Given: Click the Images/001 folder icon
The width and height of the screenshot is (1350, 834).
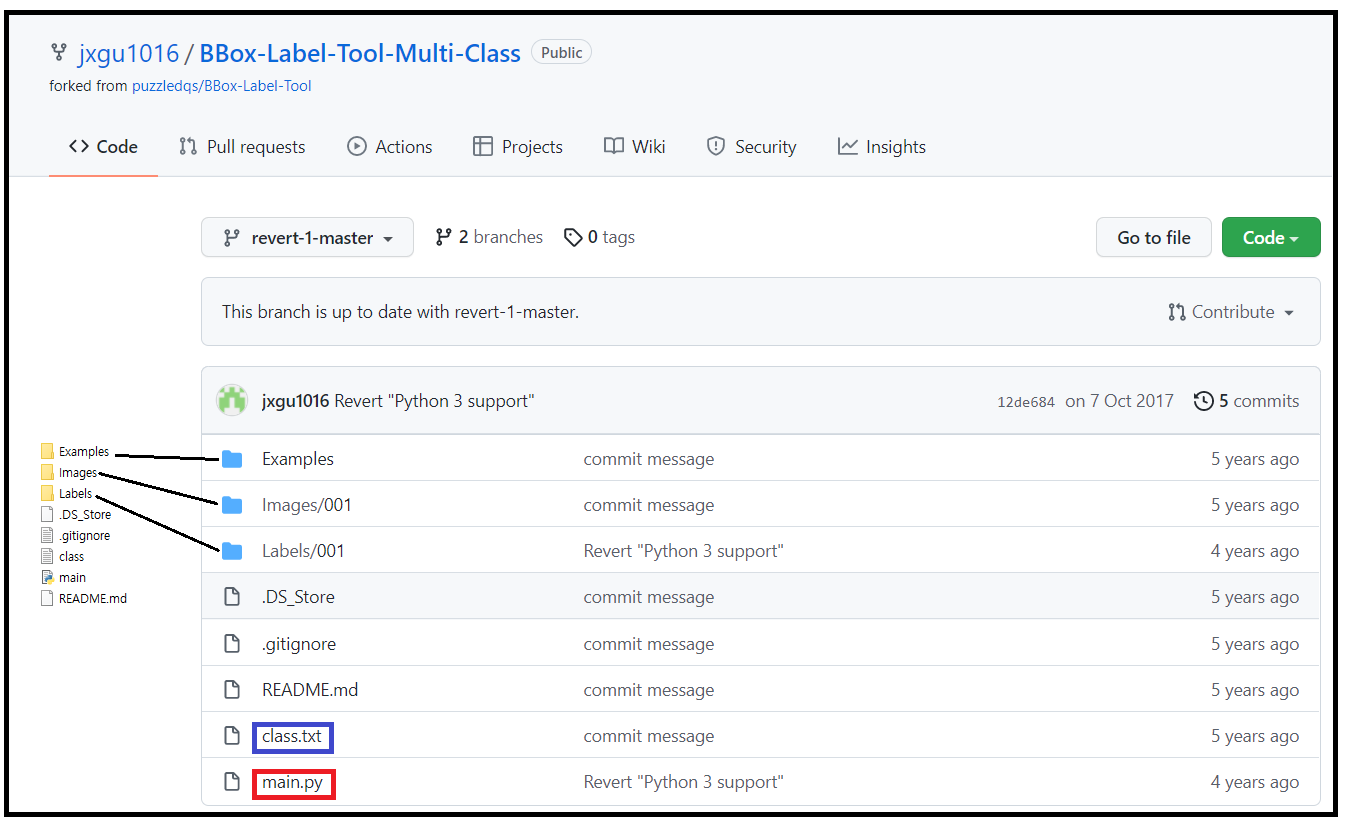Looking at the screenshot, I should click(x=232, y=505).
